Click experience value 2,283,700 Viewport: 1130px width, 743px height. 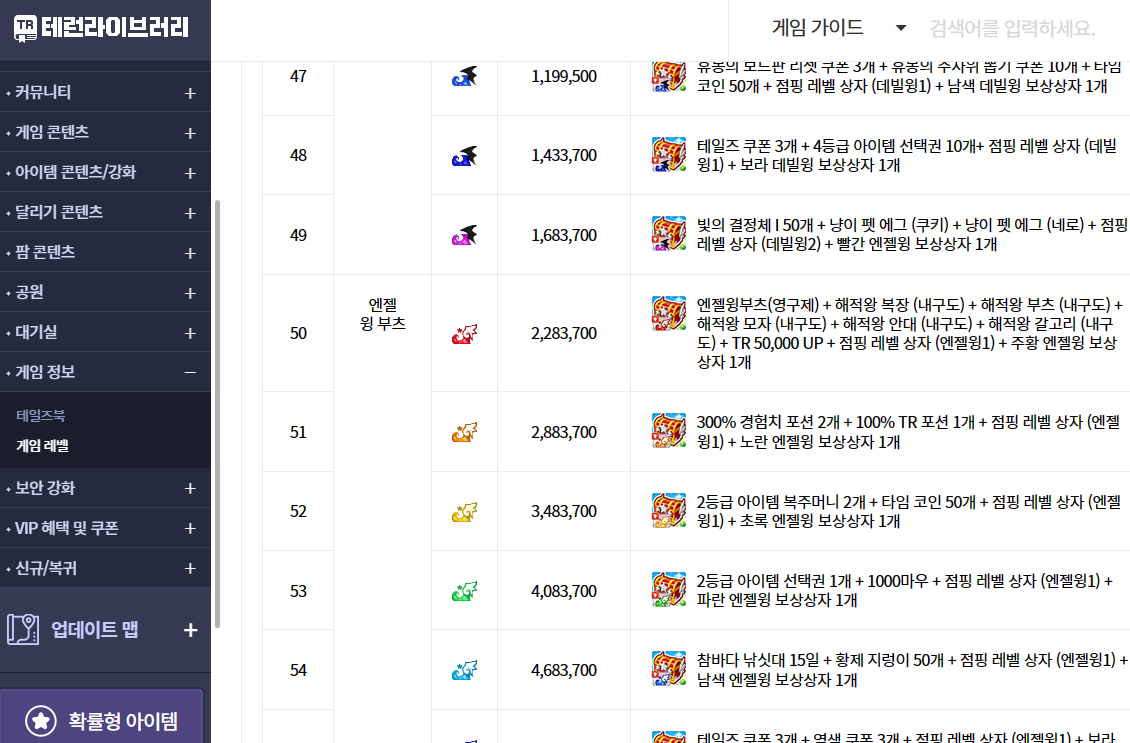point(564,334)
